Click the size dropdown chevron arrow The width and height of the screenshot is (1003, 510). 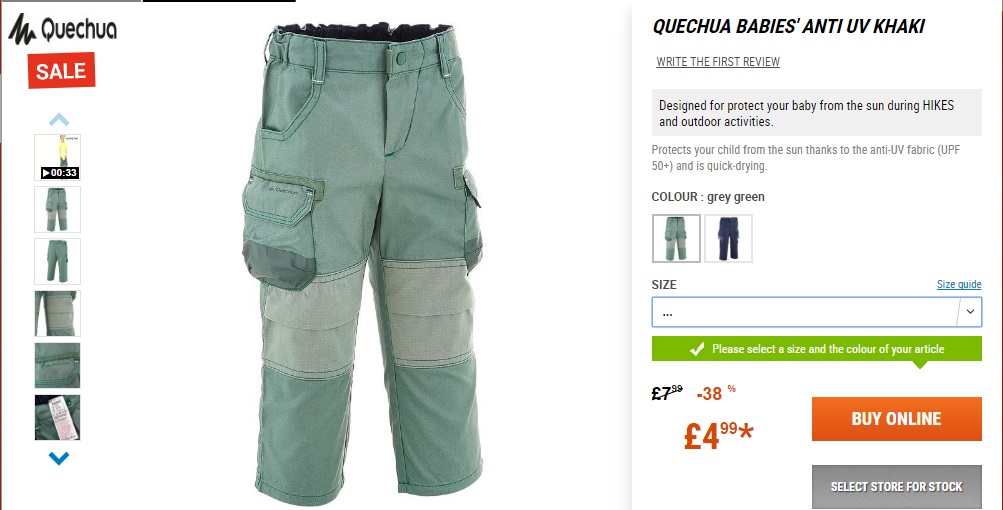point(970,312)
